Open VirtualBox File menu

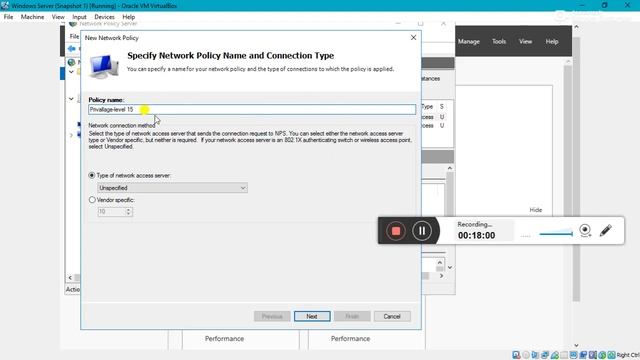point(8,17)
